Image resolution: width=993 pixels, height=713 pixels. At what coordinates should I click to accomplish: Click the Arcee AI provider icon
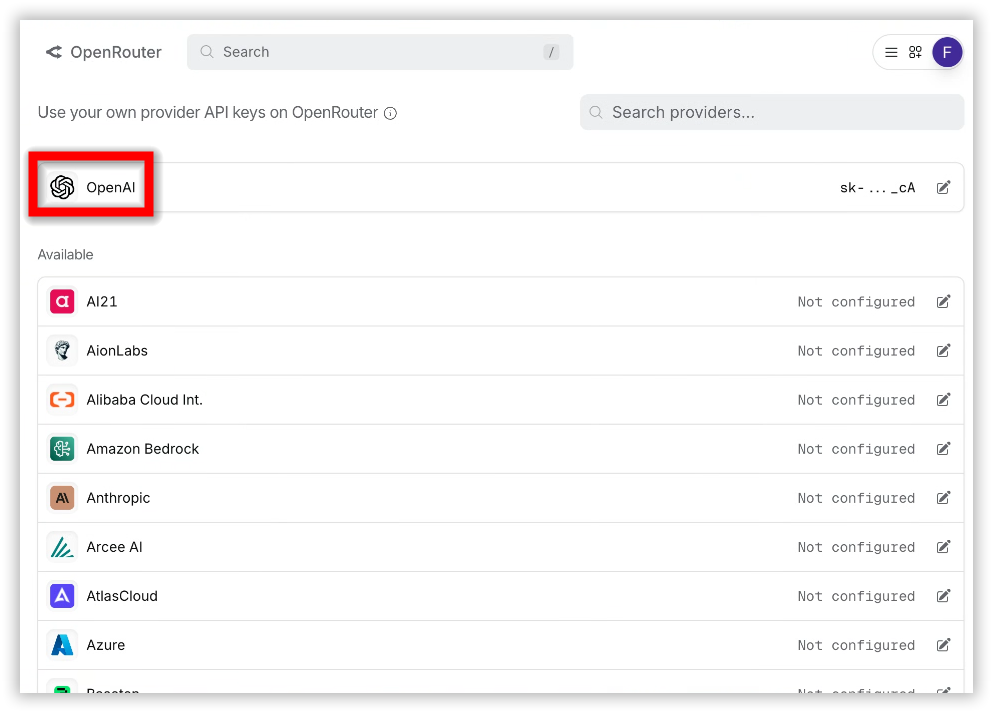click(62, 546)
